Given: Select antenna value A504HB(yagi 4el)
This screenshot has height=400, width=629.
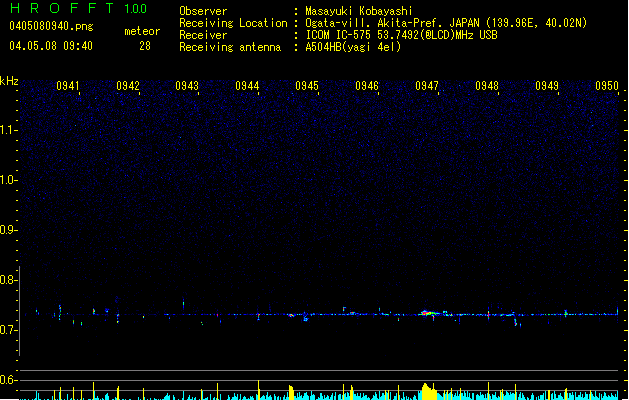Looking at the screenshot, I should point(353,47).
